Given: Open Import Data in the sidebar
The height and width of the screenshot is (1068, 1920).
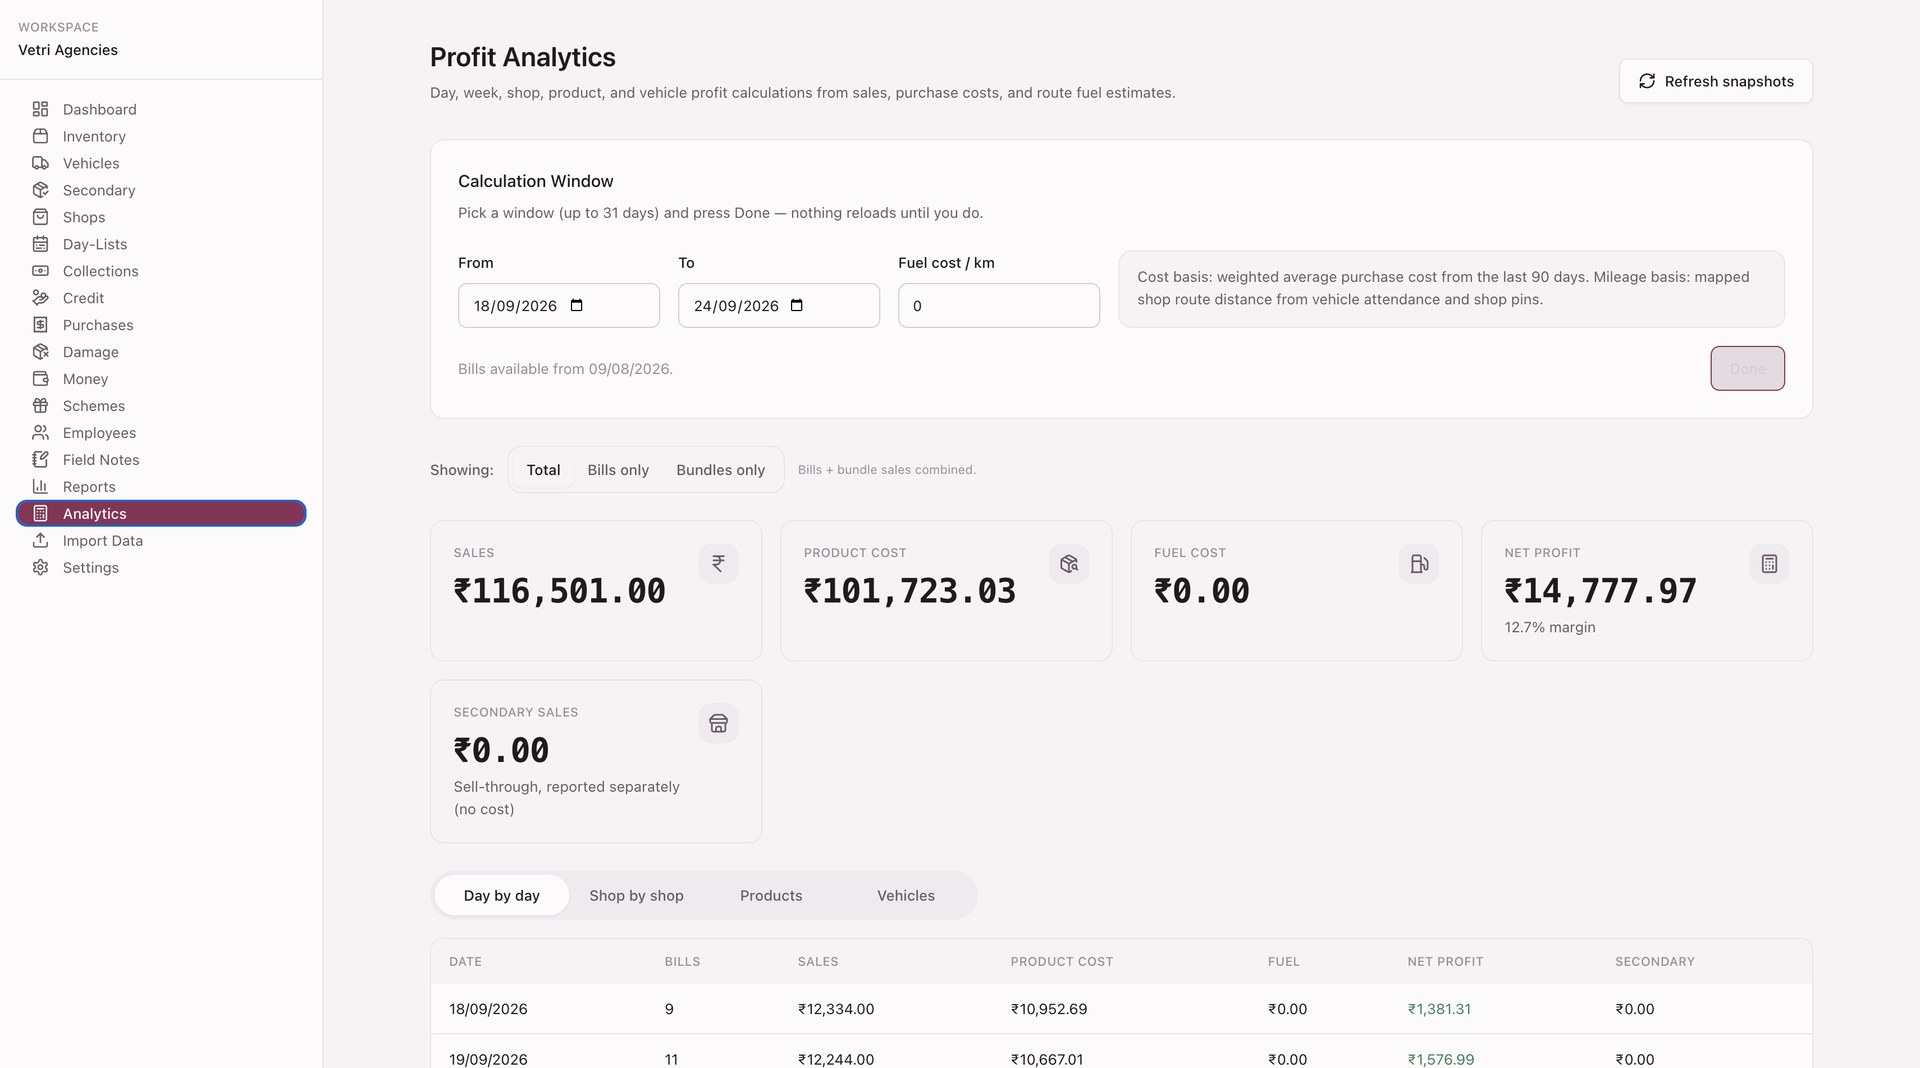Looking at the screenshot, I should 161,541.
